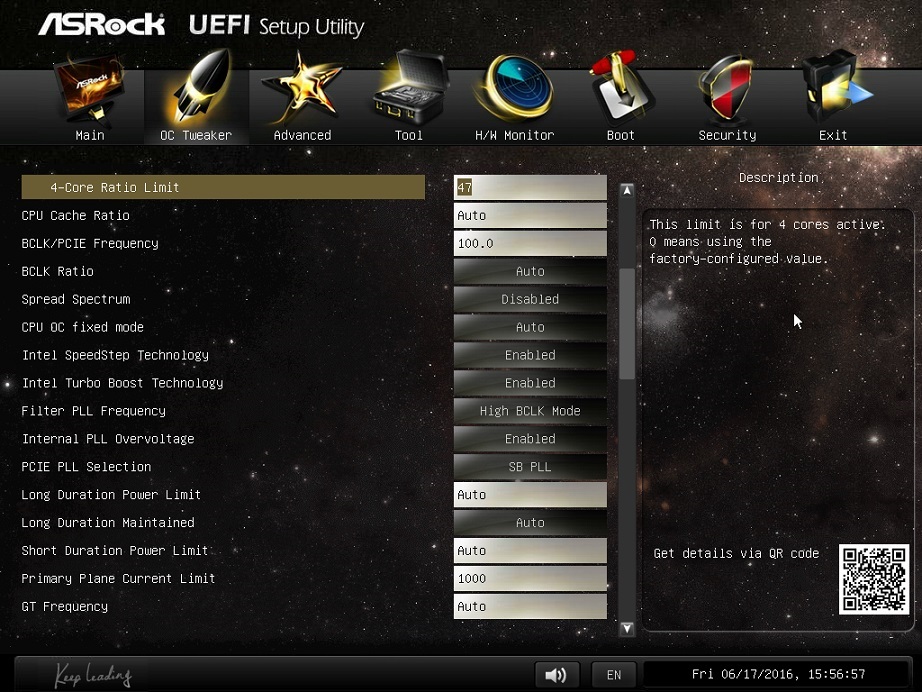Viewport: 922px width, 692px height.
Task: Select the OC Tweaker rocket icon
Action: (200, 85)
